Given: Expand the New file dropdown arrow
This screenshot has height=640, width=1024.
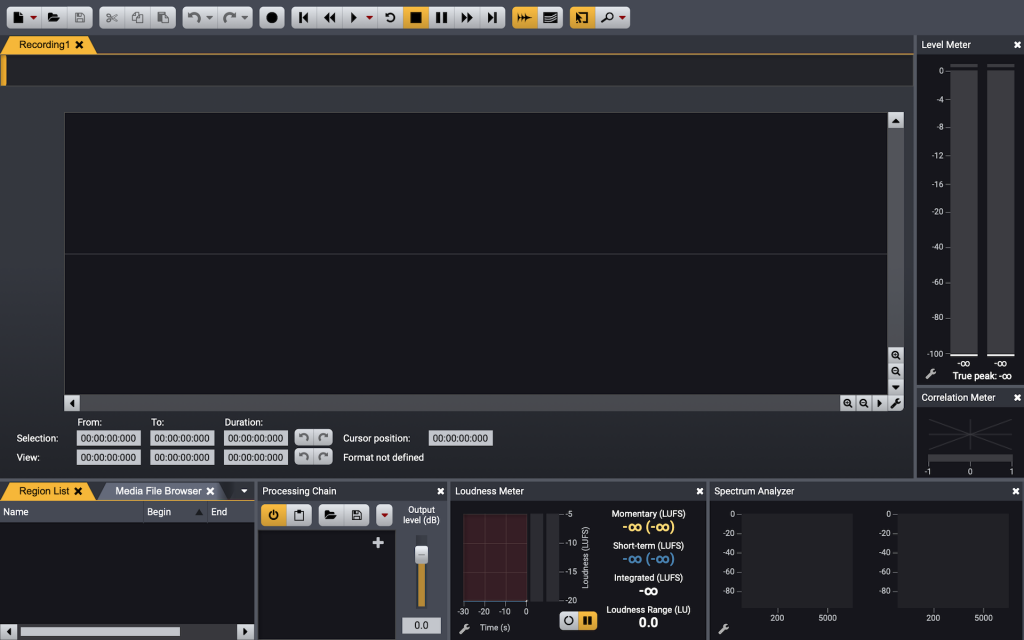Looking at the screenshot, I should point(33,18).
